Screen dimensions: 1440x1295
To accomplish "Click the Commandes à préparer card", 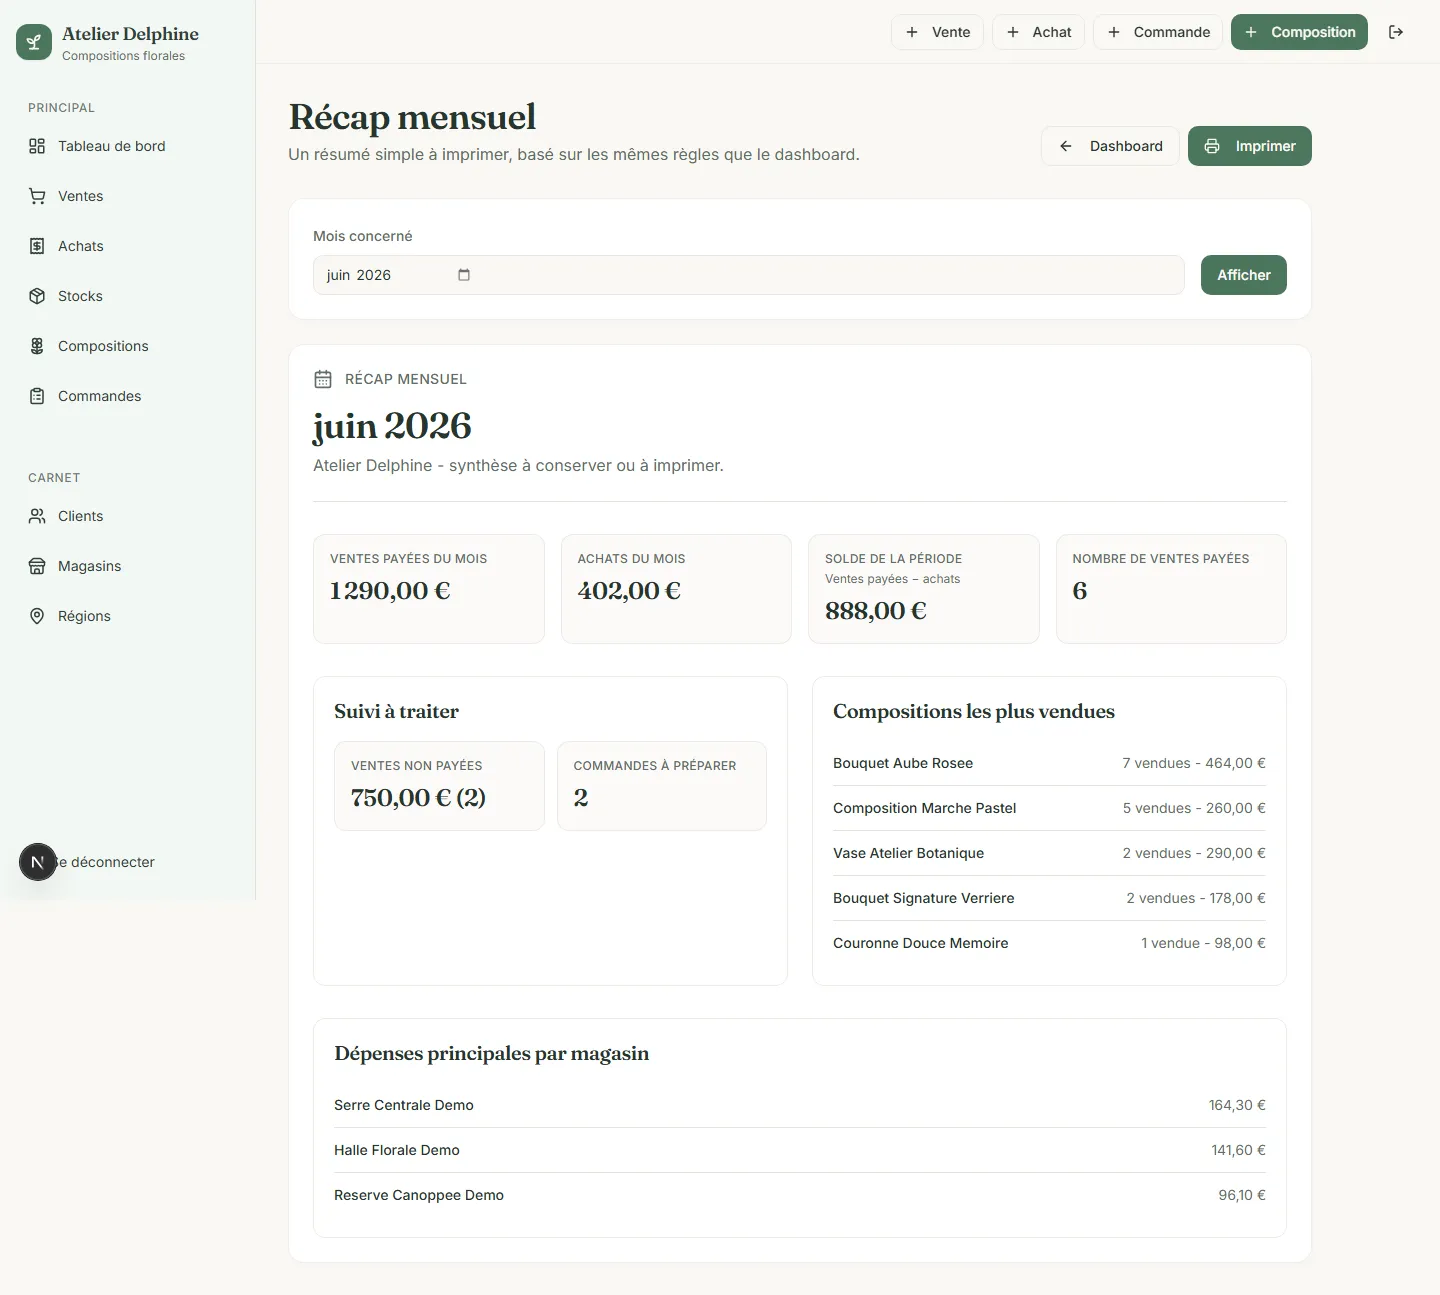I will (662, 786).
